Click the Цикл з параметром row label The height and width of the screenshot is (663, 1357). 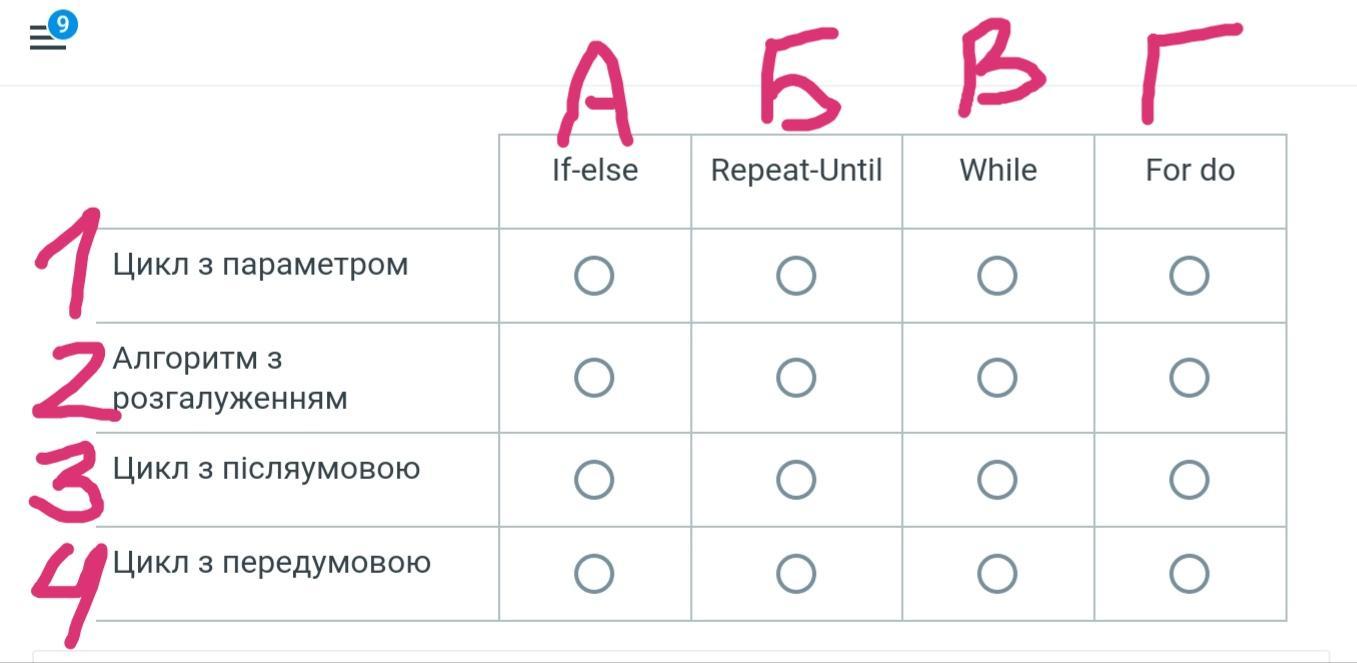260,265
